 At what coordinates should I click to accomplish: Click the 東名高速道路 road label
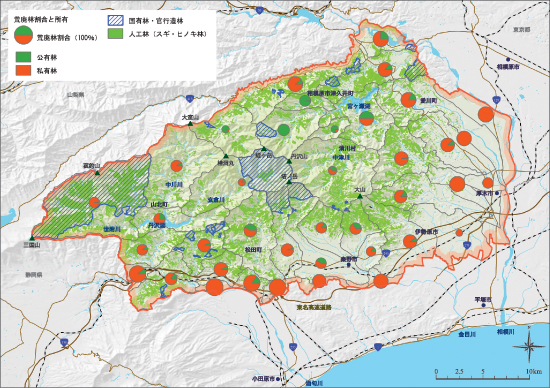[x=314, y=307]
